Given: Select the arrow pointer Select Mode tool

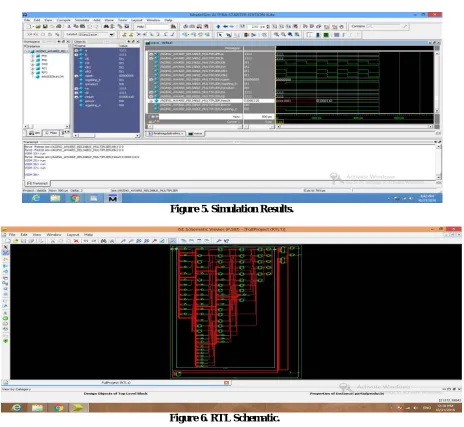Looking at the screenshot, I should (x=220, y=35).
